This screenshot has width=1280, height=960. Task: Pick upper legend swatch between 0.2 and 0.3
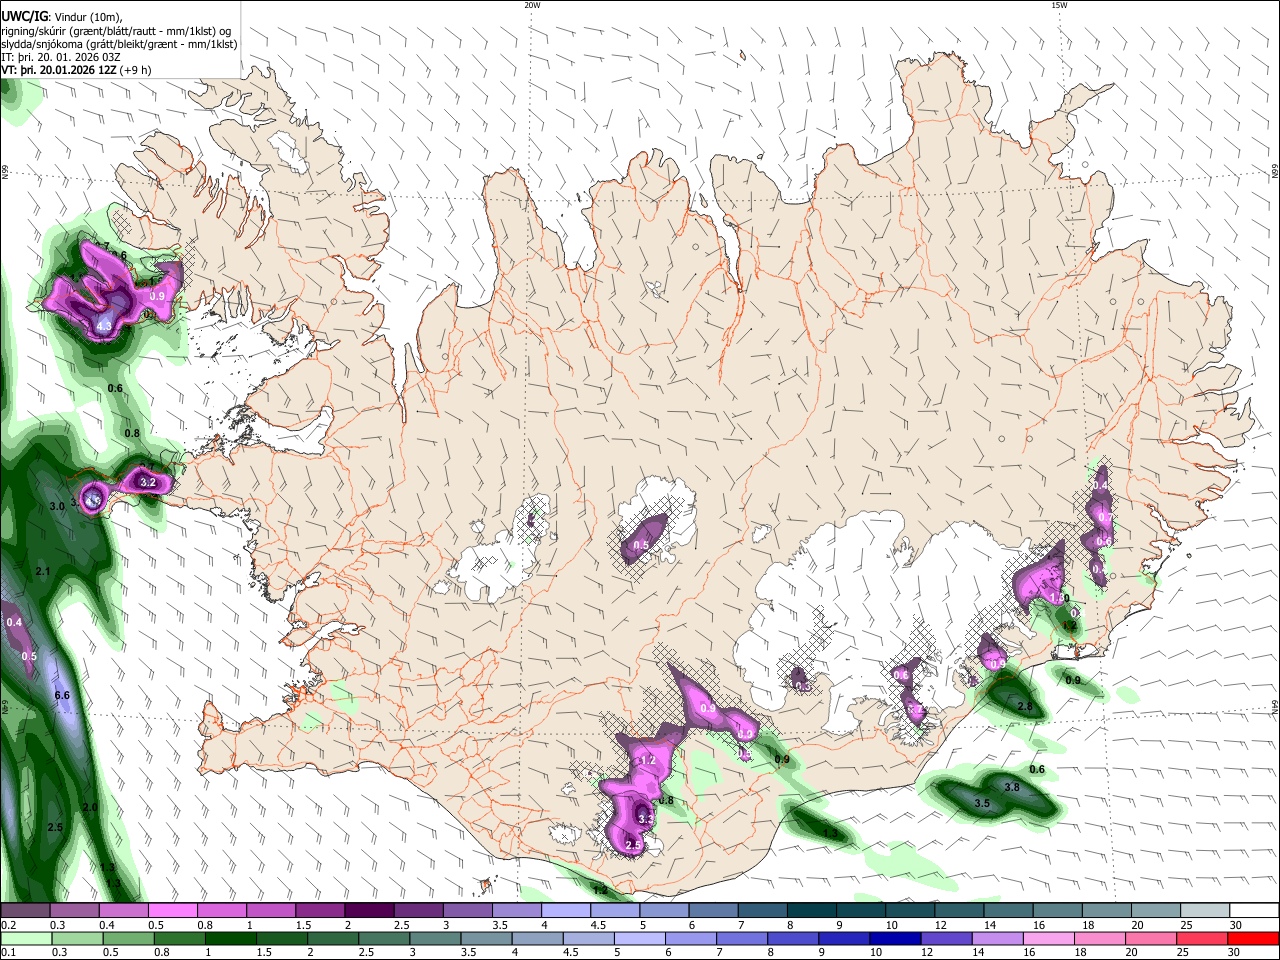(25, 911)
